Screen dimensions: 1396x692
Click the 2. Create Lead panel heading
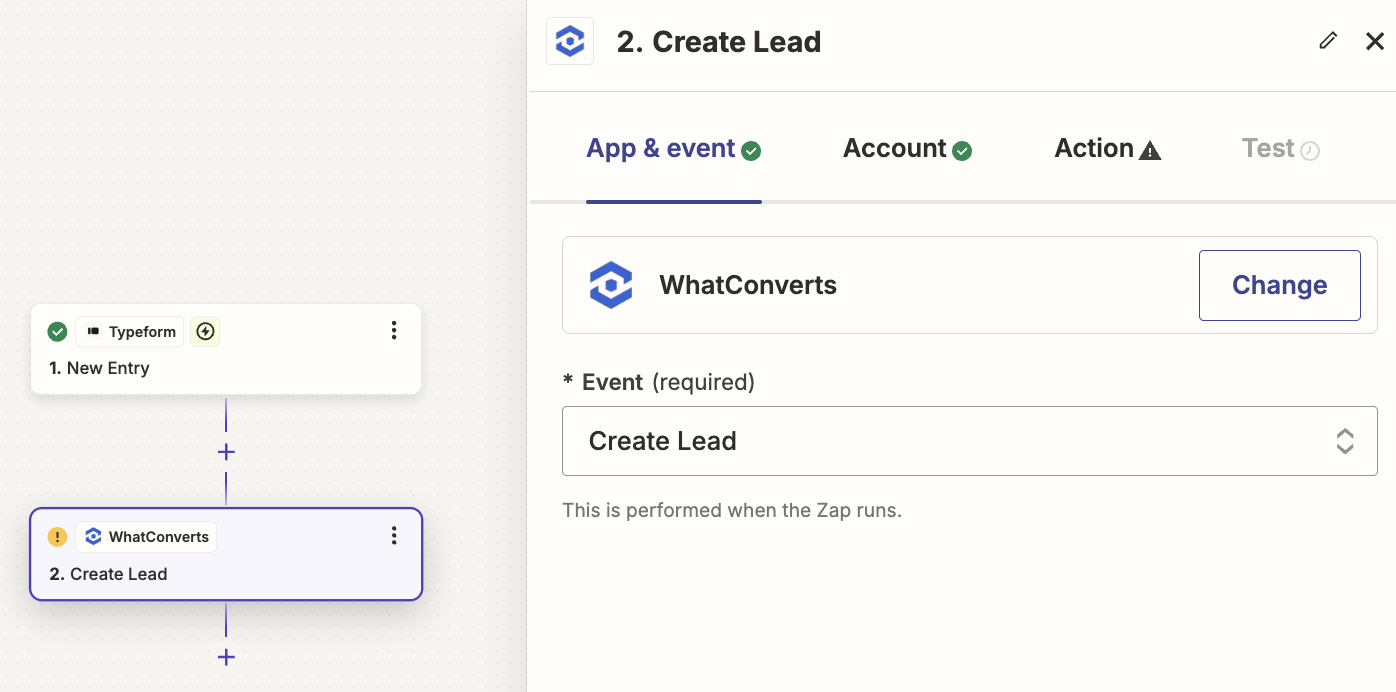click(719, 42)
